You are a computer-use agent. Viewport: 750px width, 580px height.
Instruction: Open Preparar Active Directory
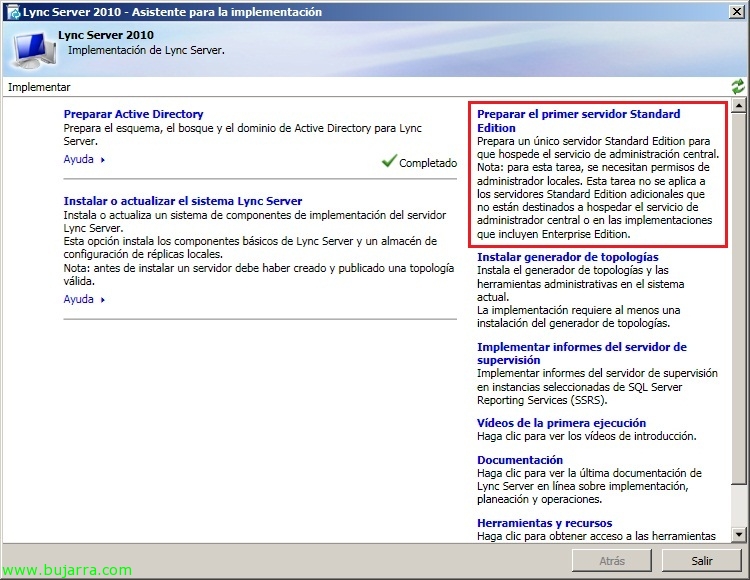tap(133, 114)
